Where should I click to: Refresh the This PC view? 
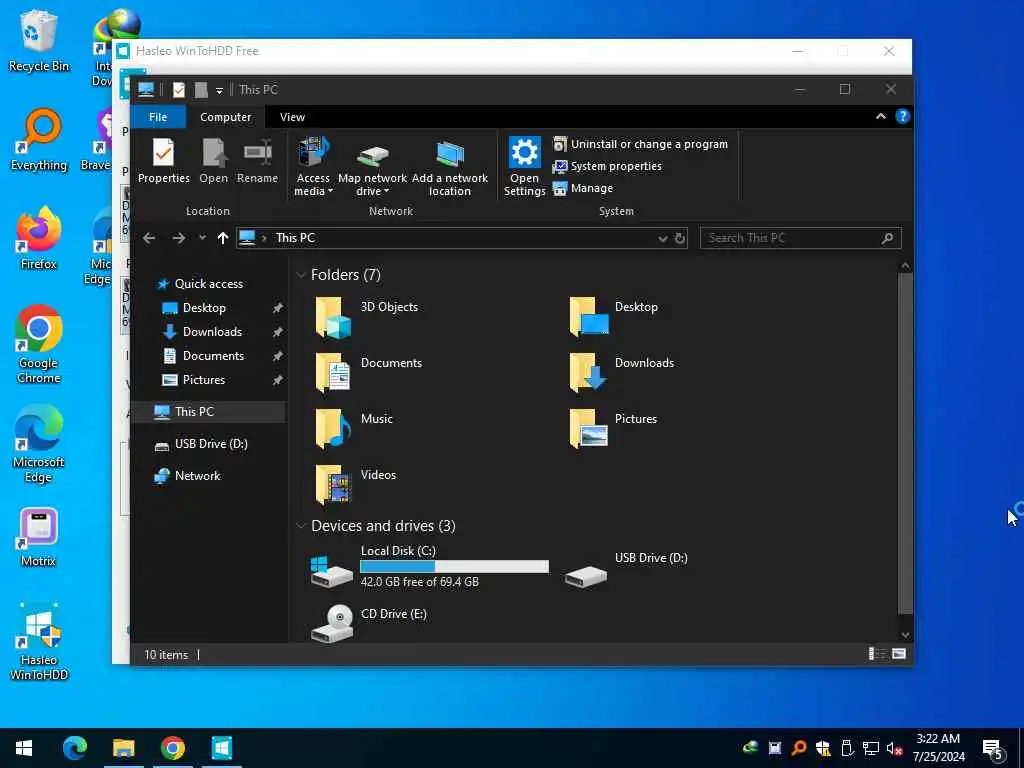coord(680,238)
